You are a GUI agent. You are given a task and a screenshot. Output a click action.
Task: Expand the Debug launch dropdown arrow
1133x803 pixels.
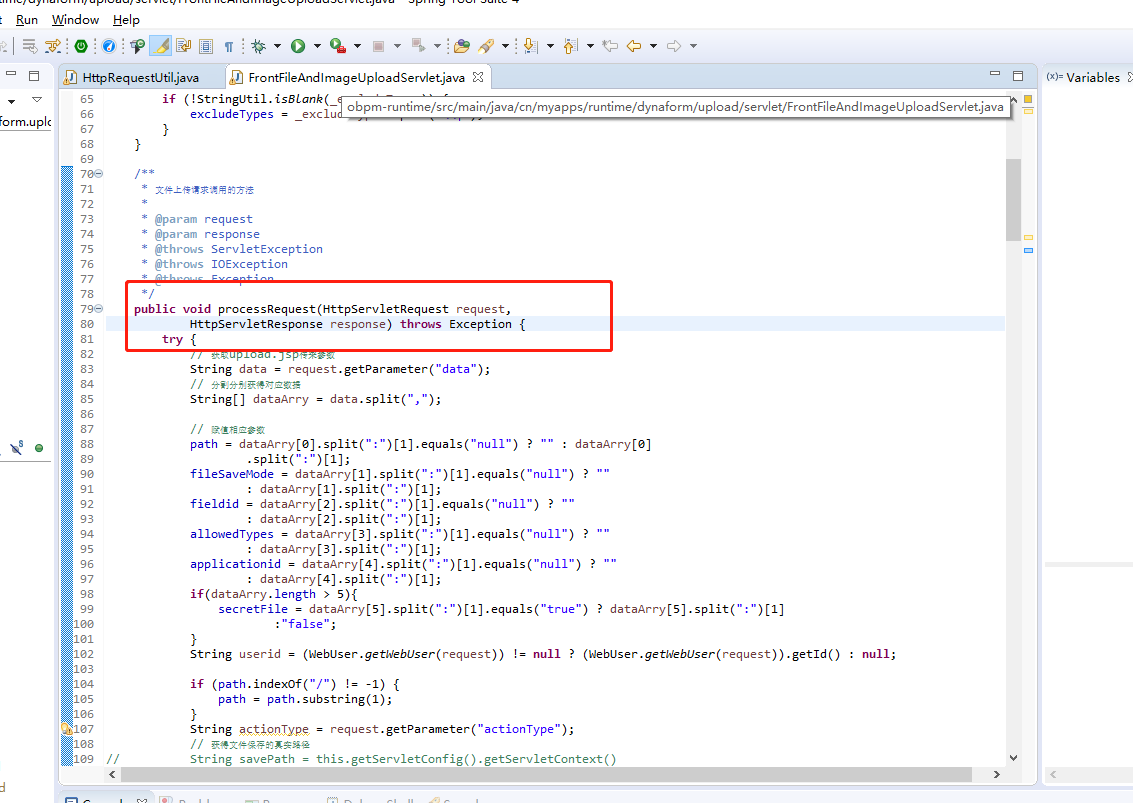[277, 46]
